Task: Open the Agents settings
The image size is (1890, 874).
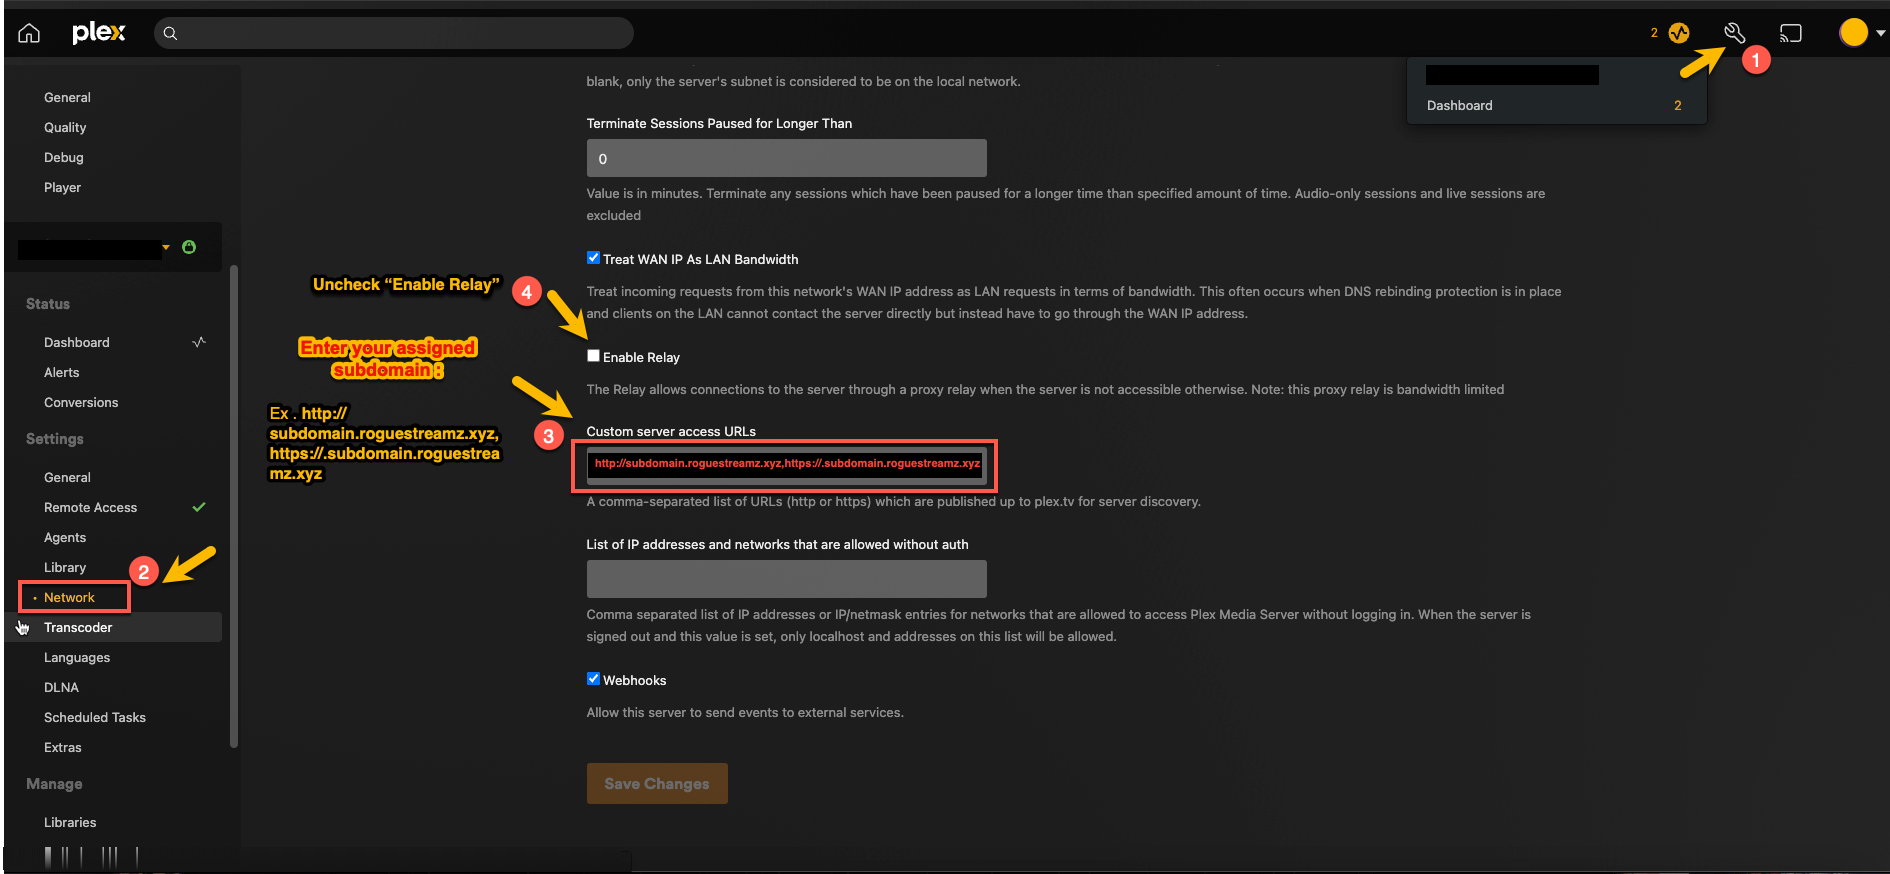Action: click(65, 537)
